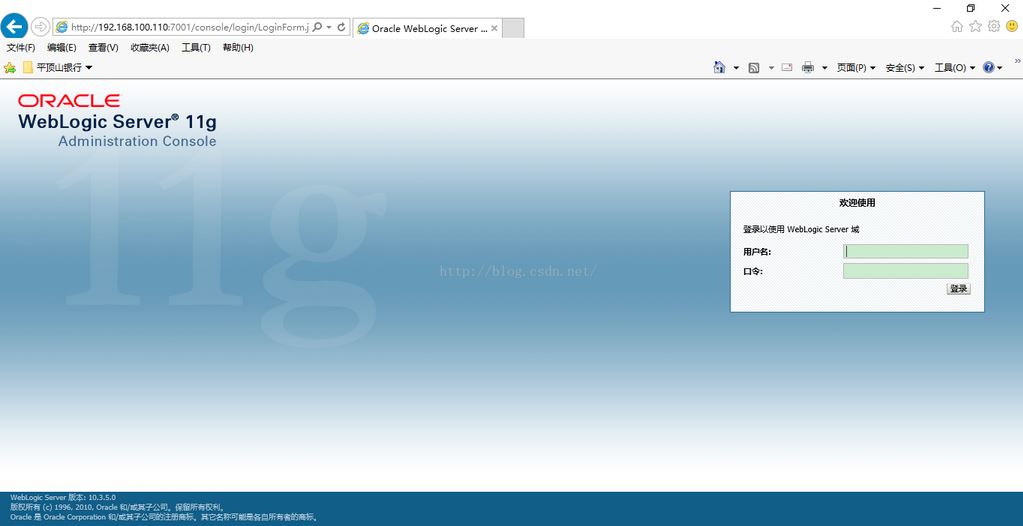The height and width of the screenshot is (526, 1023).
Task: Select the Oracle WebLogic Server tab
Action: (427, 28)
